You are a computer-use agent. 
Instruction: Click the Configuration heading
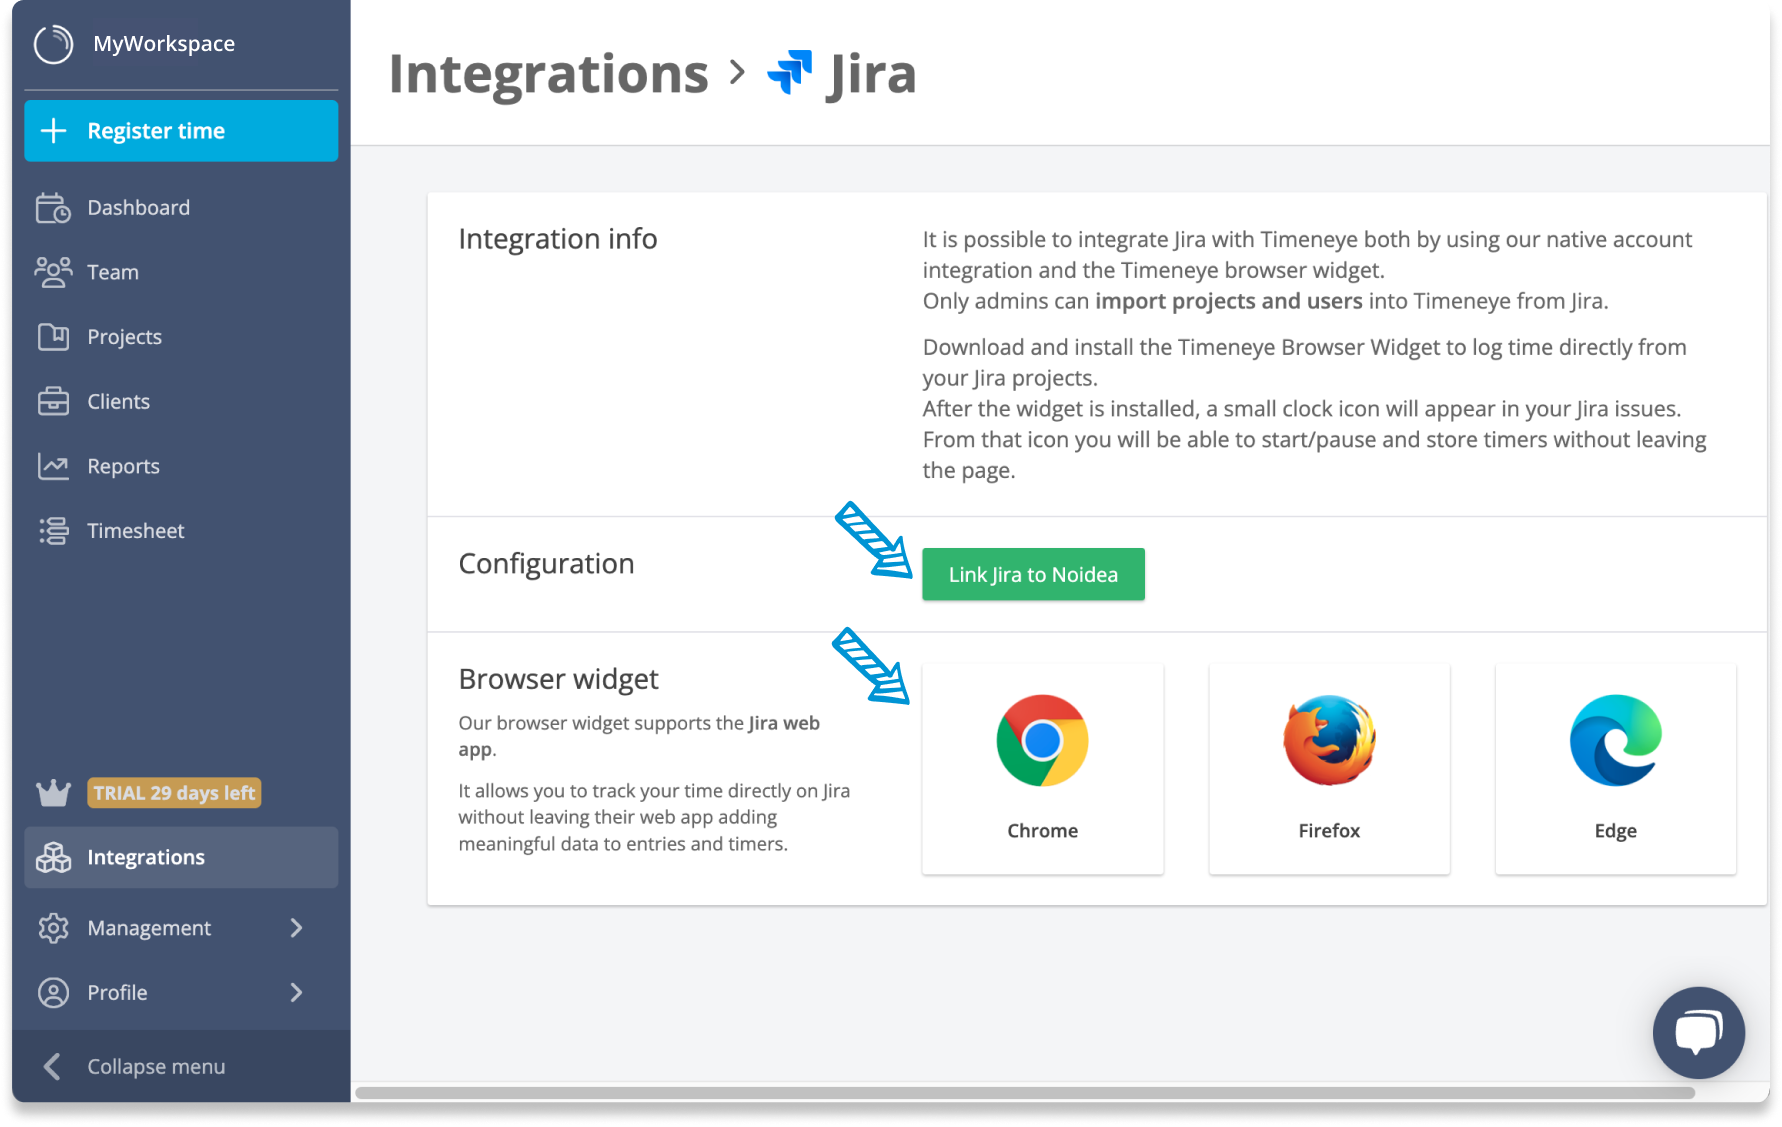[x=546, y=564]
